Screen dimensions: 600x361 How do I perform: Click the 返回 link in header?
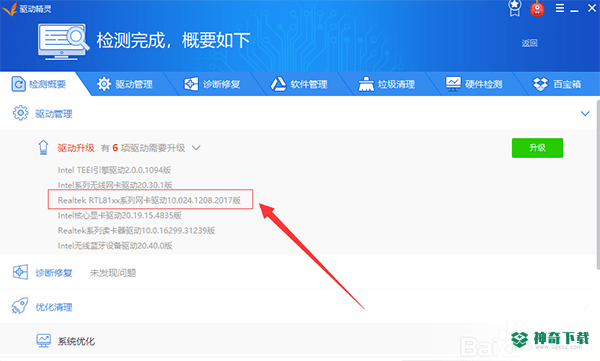529,43
